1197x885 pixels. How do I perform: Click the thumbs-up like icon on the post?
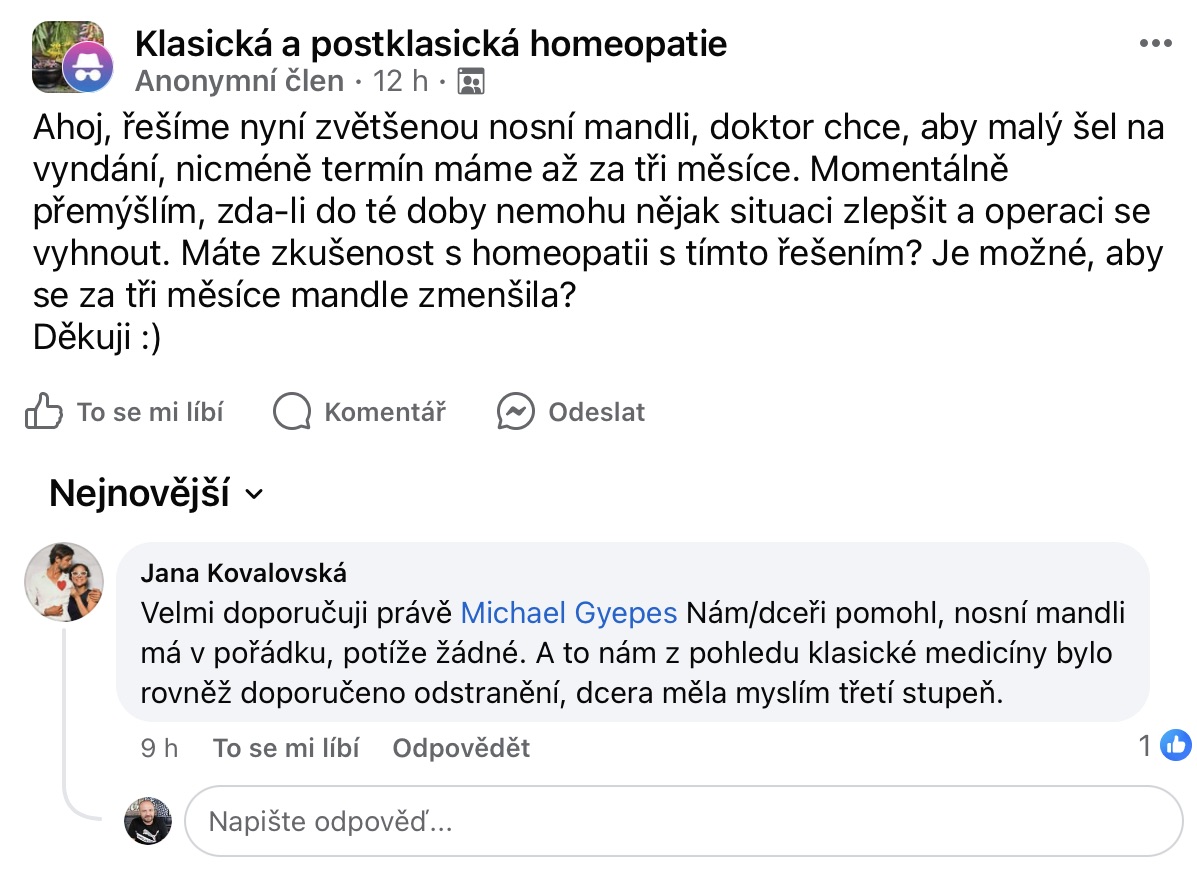pyautogui.click(x=44, y=412)
